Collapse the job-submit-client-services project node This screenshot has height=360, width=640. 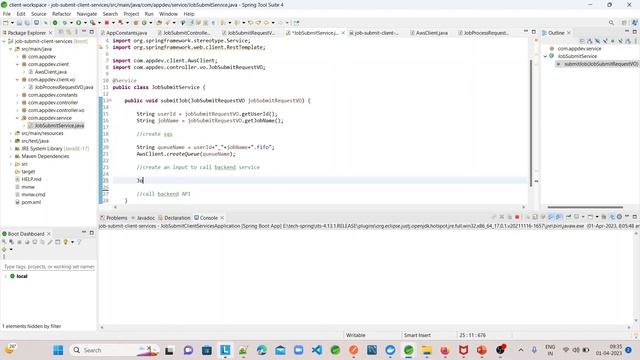point(4,41)
